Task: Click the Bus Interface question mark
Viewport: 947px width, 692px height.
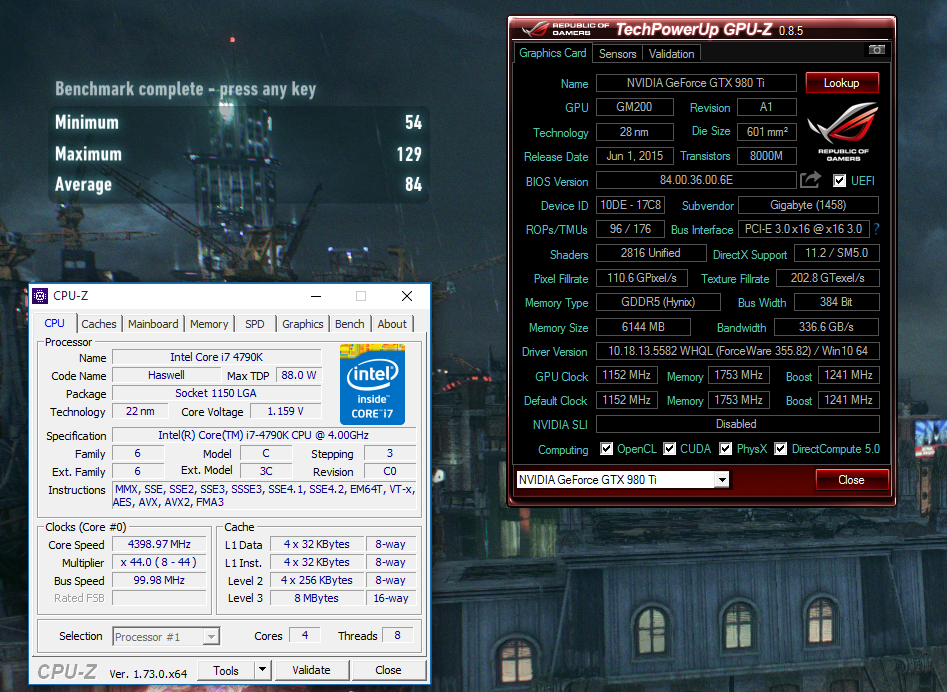Action: 876,229
